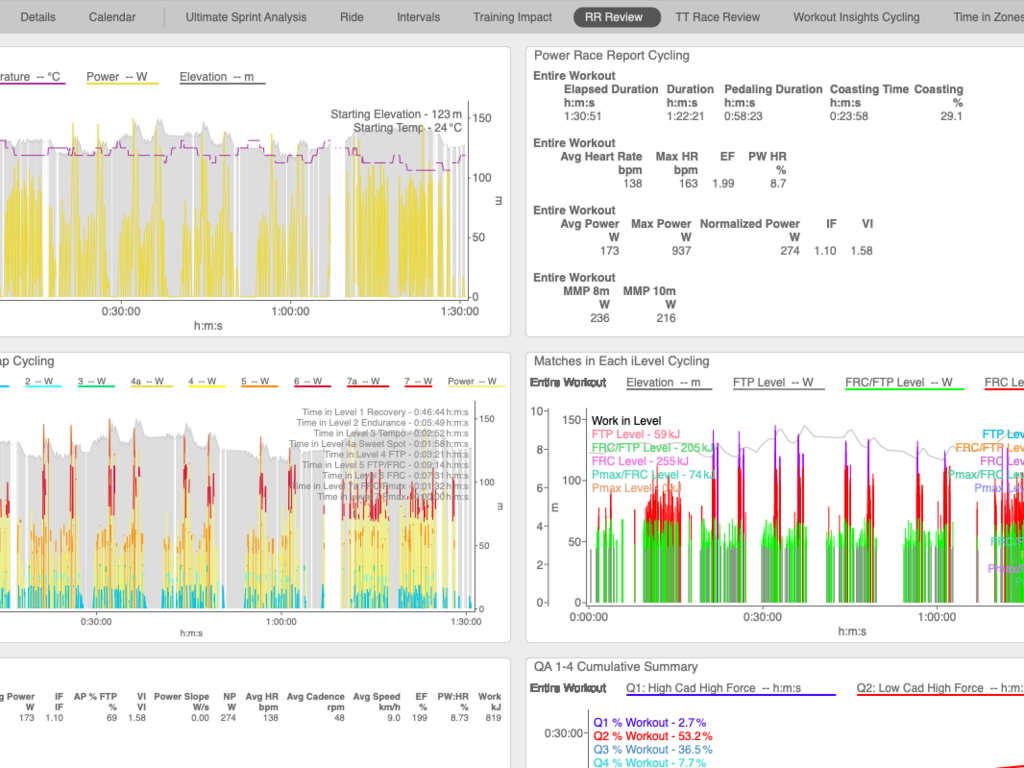The width and height of the screenshot is (1024, 768).
Task: Toggle Elevation legend in Matches chart
Action: point(669,382)
